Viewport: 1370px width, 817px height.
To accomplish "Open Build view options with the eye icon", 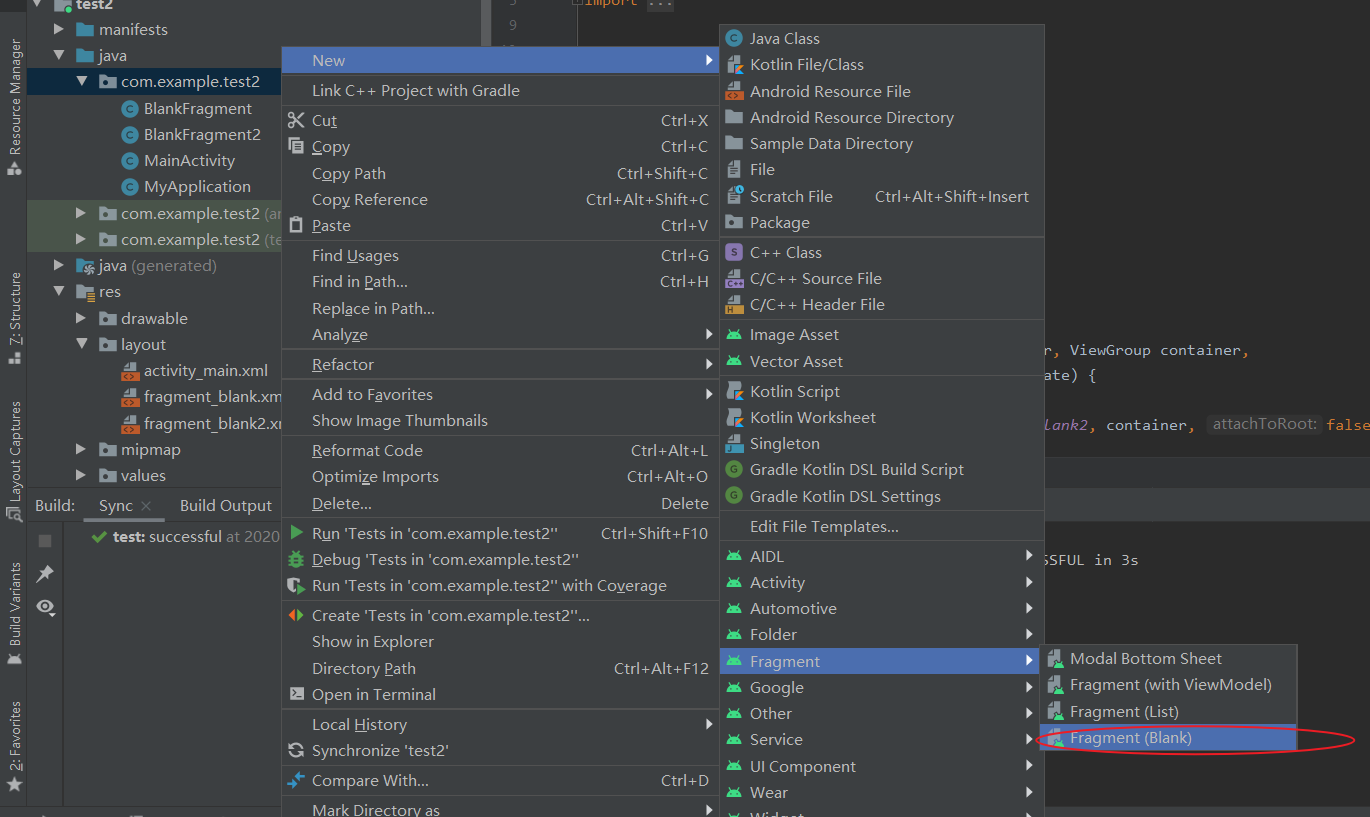I will [x=44, y=607].
